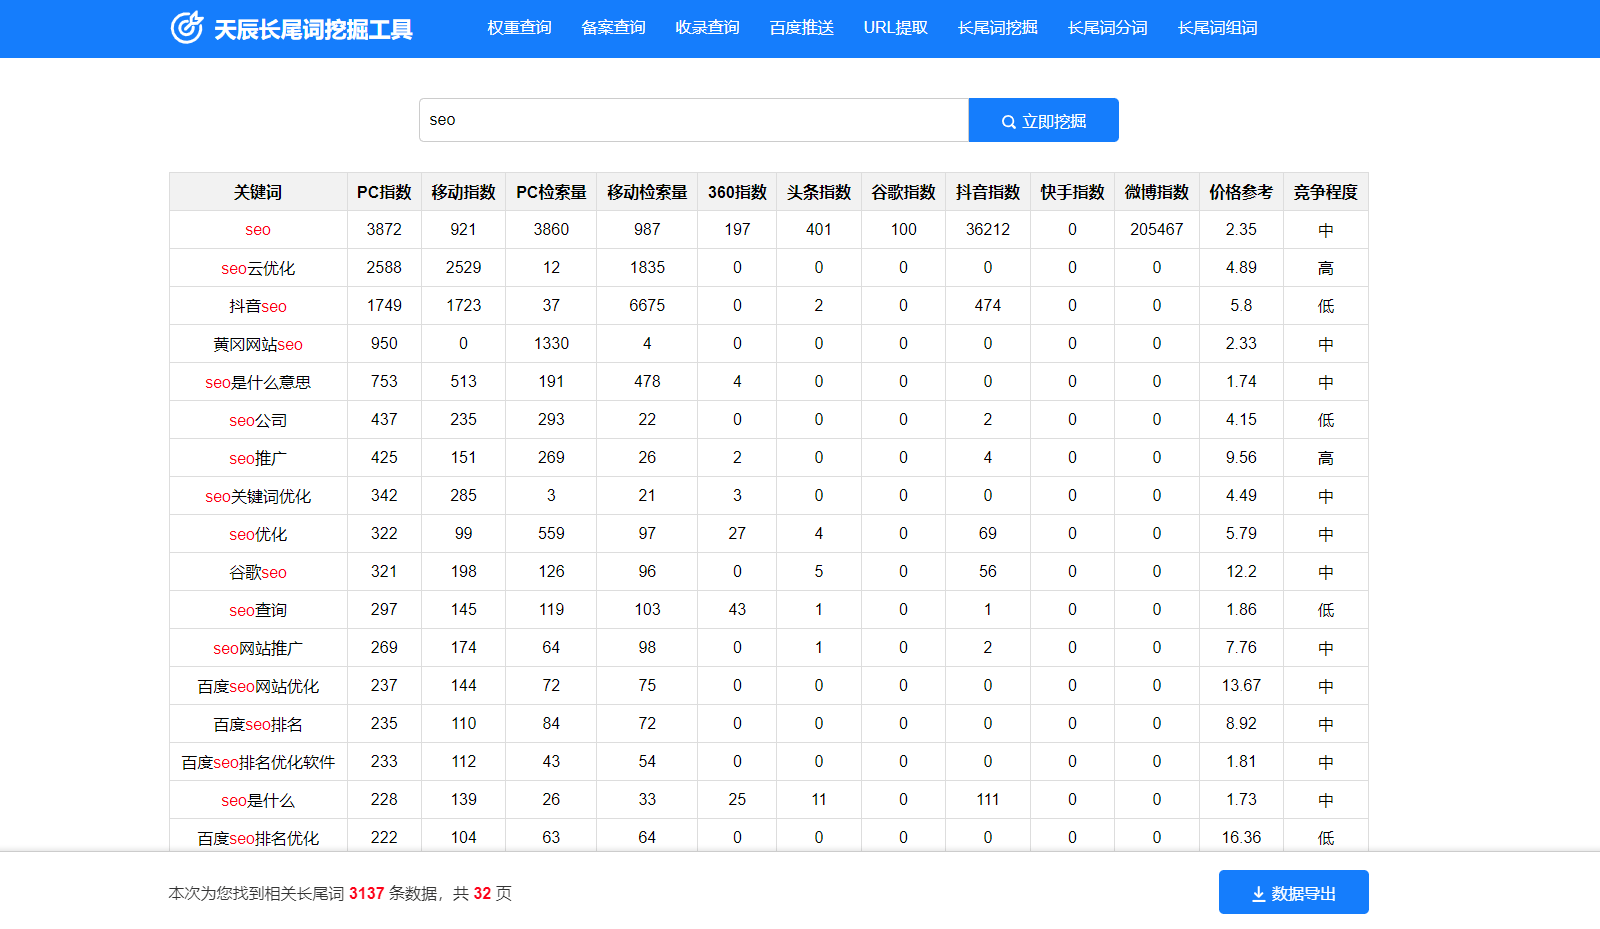Open 权重查询 nav item
1600x929 pixels.
pos(519,28)
